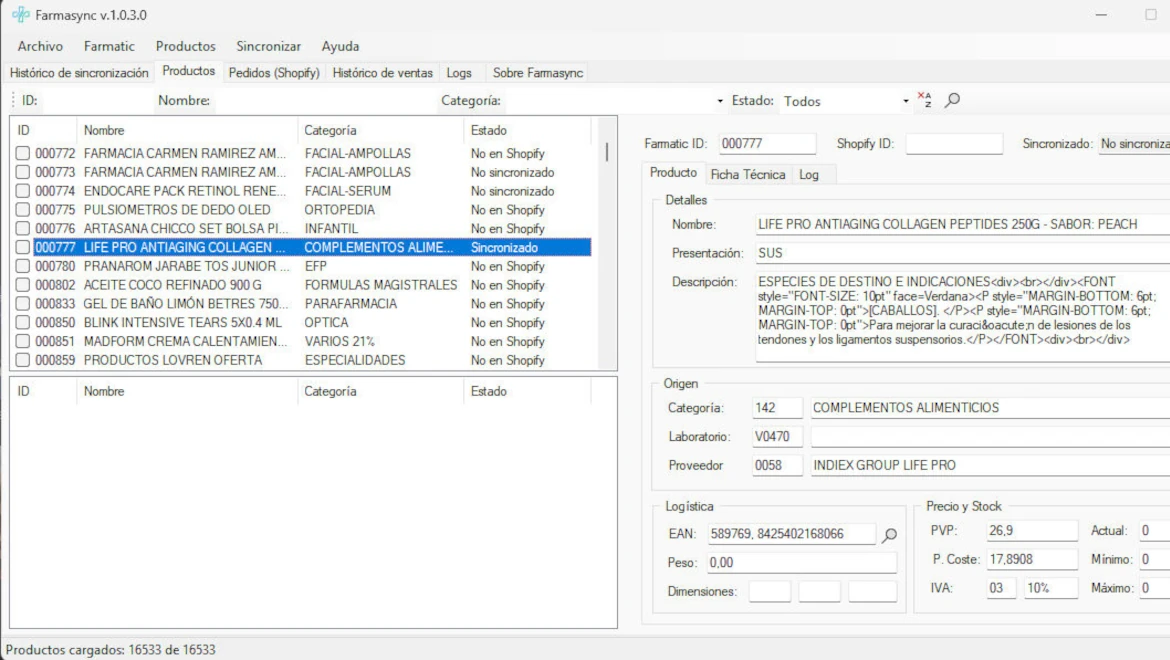The width and height of the screenshot is (1170, 660).
Task: Switch to Histórico de ventas tab
Action: tap(383, 72)
